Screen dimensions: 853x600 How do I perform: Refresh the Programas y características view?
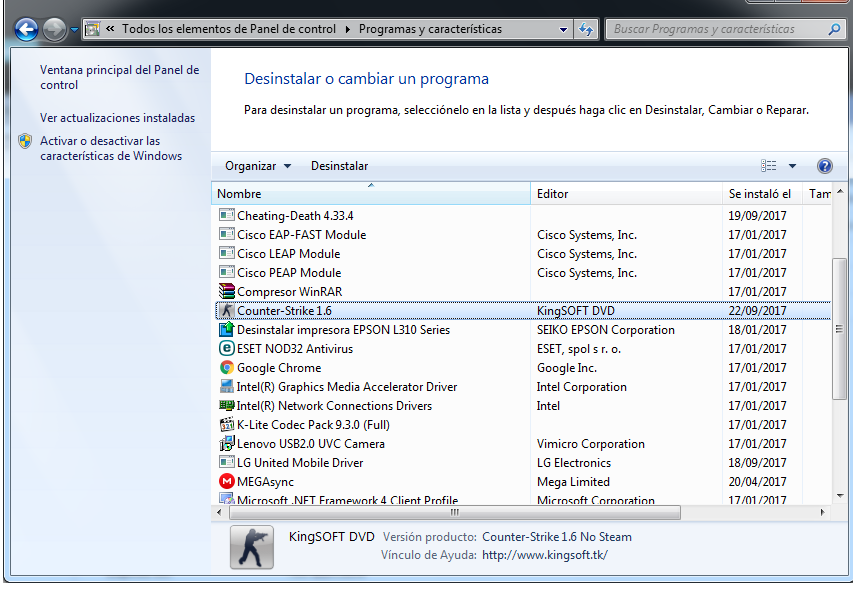point(586,29)
